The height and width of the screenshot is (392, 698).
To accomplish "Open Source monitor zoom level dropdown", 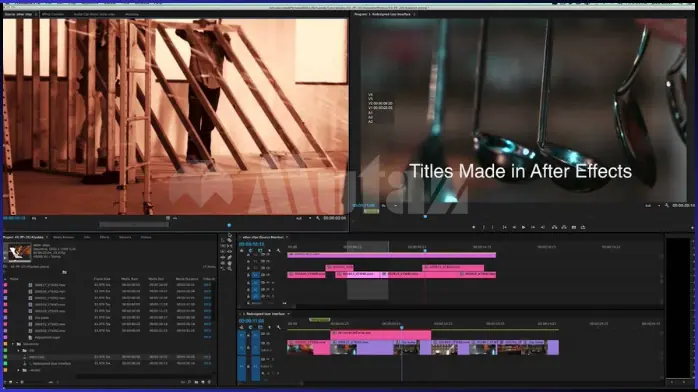I will click(x=39, y=218).
